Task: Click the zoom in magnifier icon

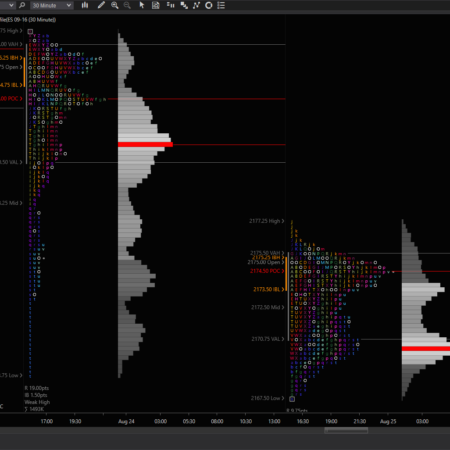Action: [x=115, y=5]
